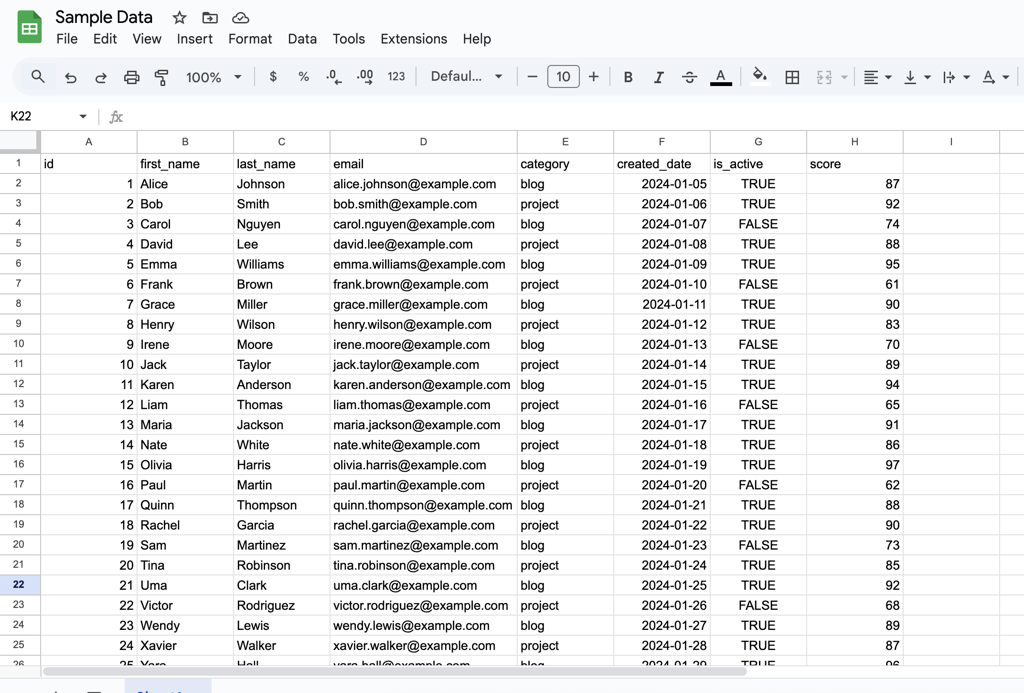Select the Paint format tool

pos(161,76)
